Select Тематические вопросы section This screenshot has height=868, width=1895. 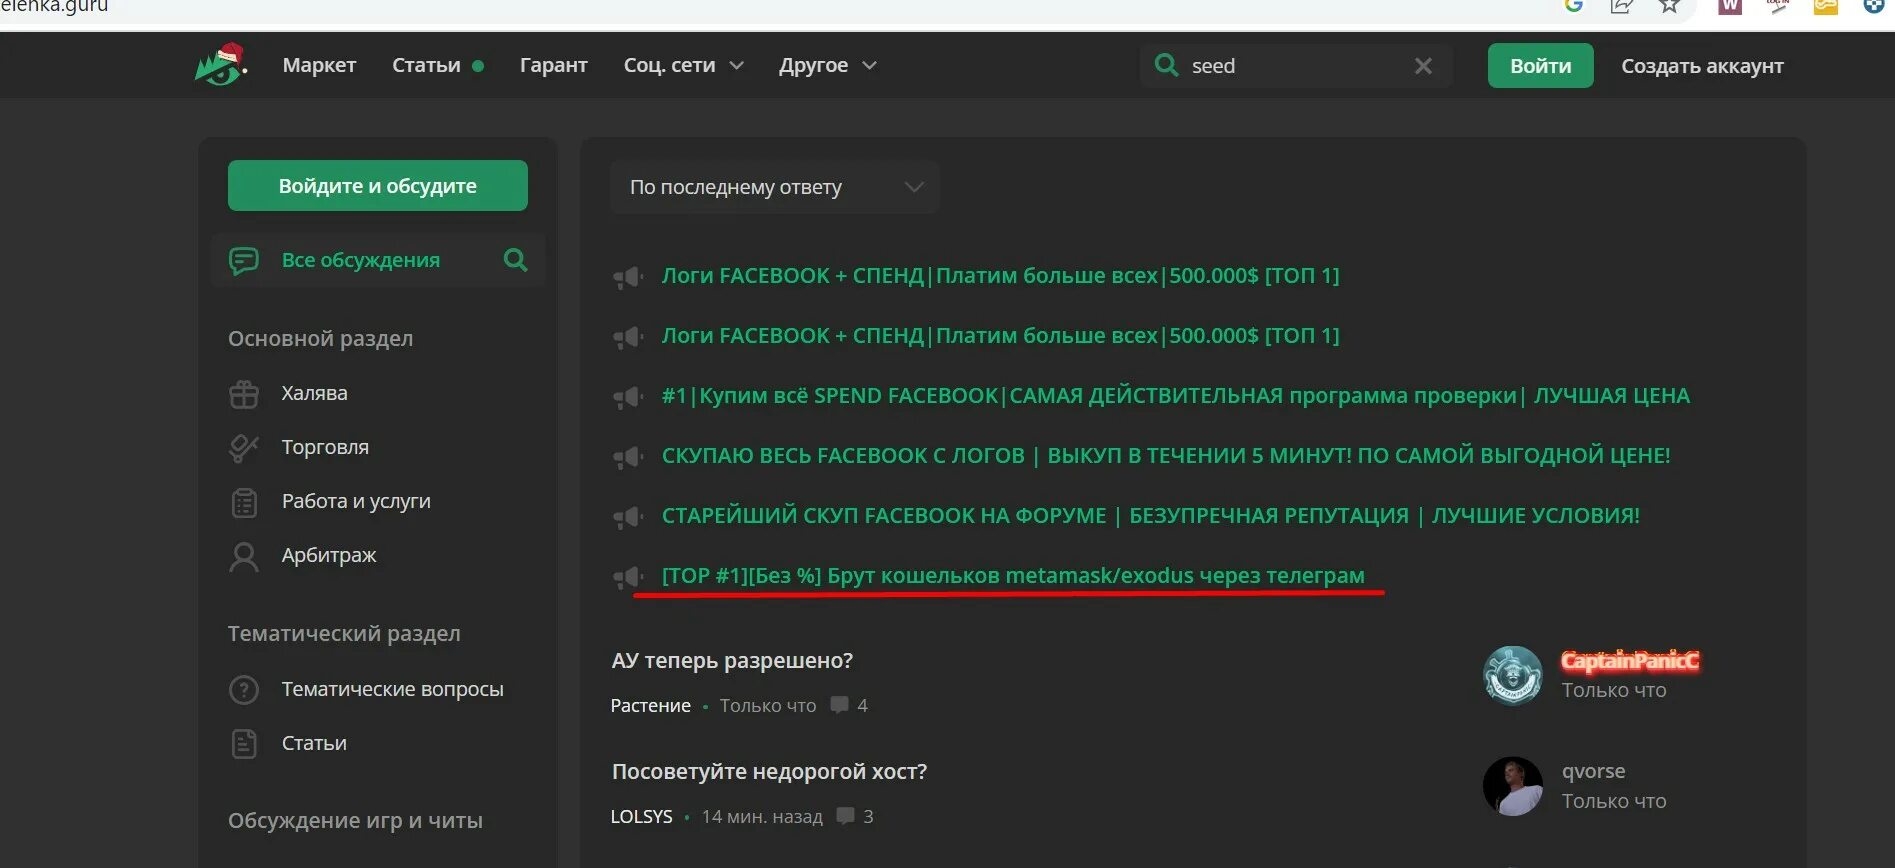(x=392, y=689)
